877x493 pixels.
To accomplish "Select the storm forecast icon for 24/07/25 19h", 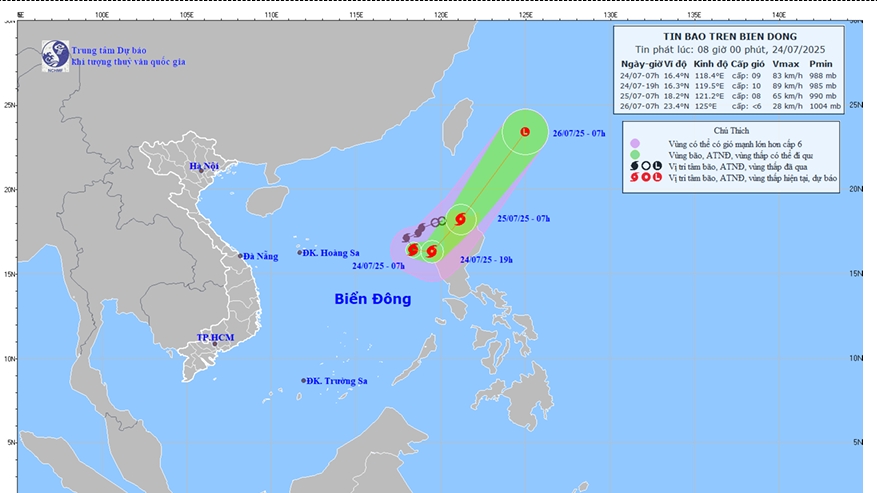I will tap(431, 251).
